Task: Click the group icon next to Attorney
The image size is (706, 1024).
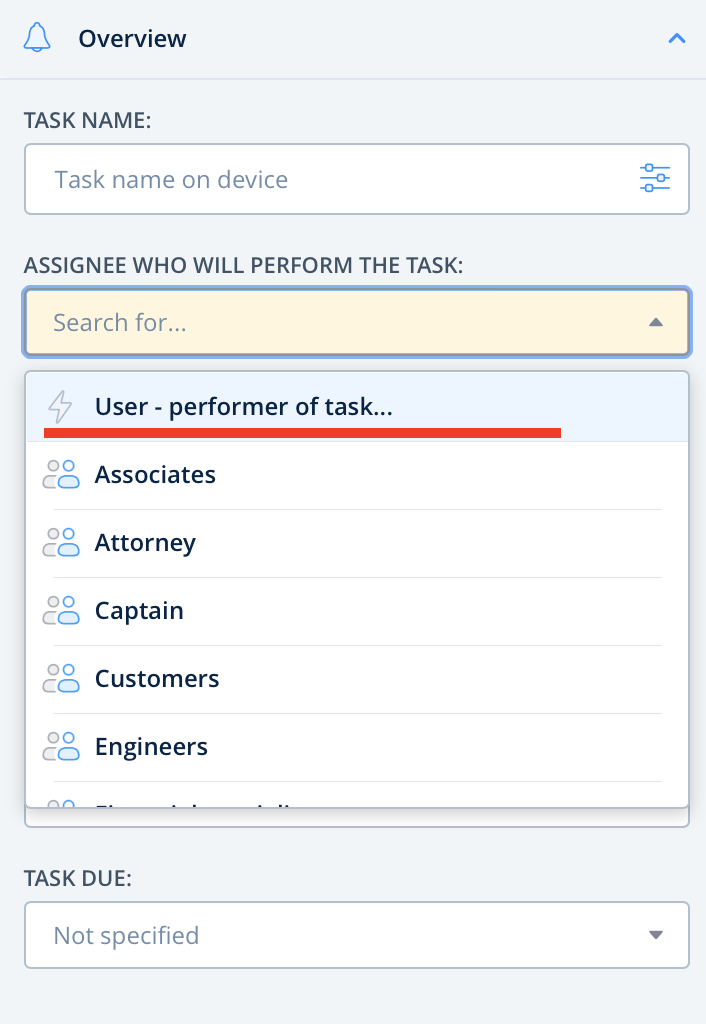Action: pyautogui.click(x=61, y=543)
